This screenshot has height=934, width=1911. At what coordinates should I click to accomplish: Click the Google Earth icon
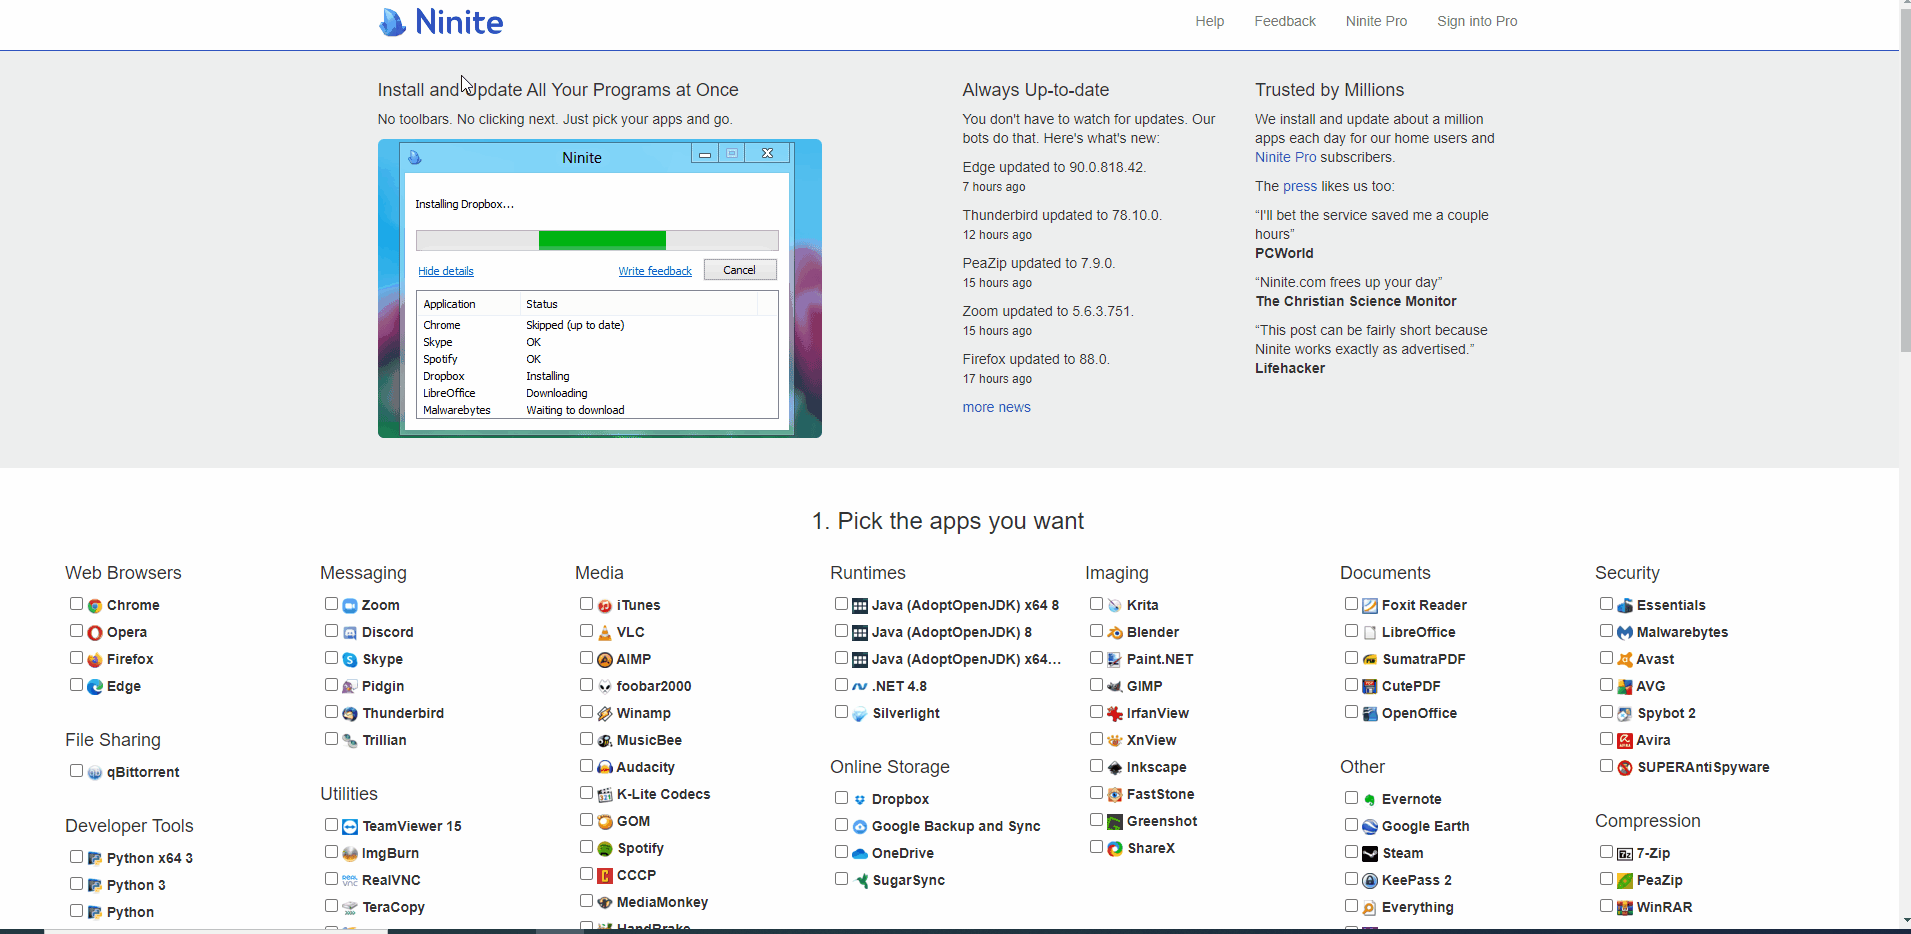pos(1370,827)
